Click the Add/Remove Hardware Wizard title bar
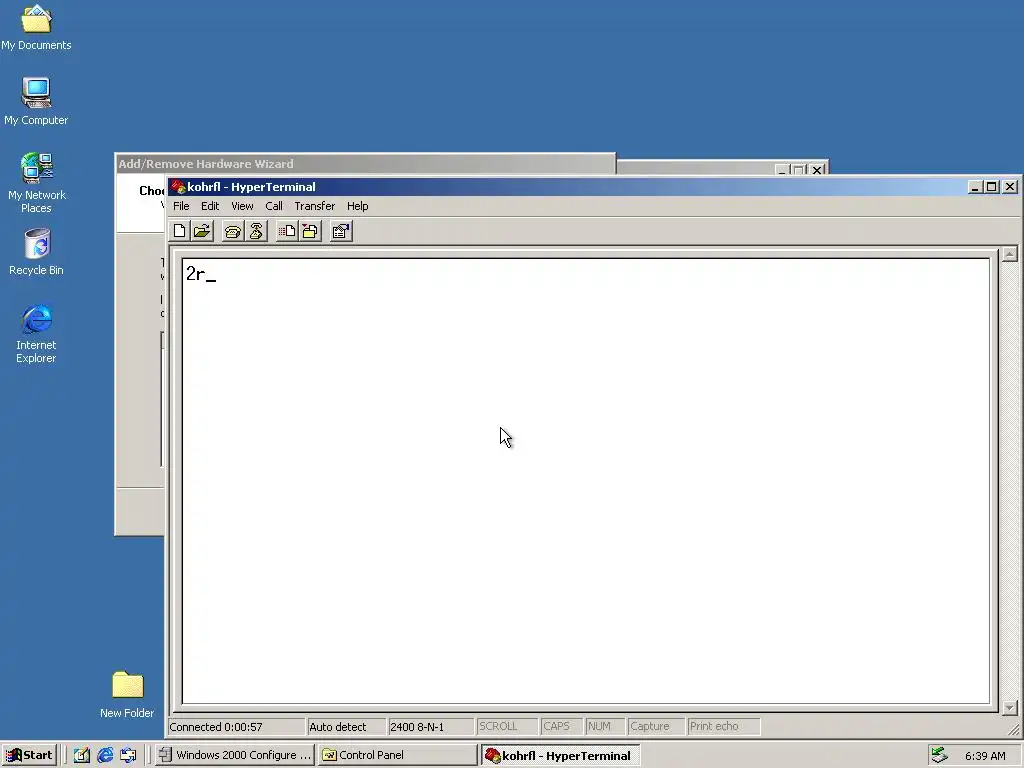 [x=364, y=164]
